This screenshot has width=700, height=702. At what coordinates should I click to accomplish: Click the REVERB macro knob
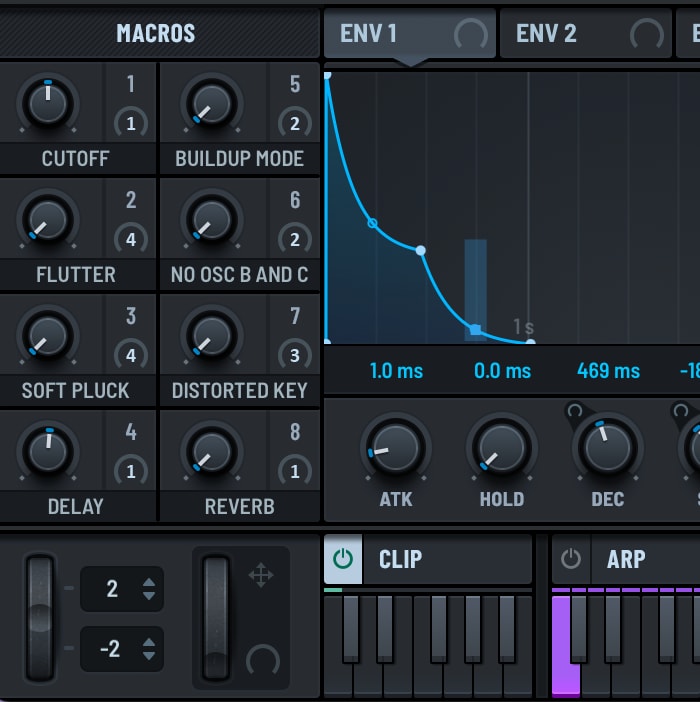click(212, 451)
